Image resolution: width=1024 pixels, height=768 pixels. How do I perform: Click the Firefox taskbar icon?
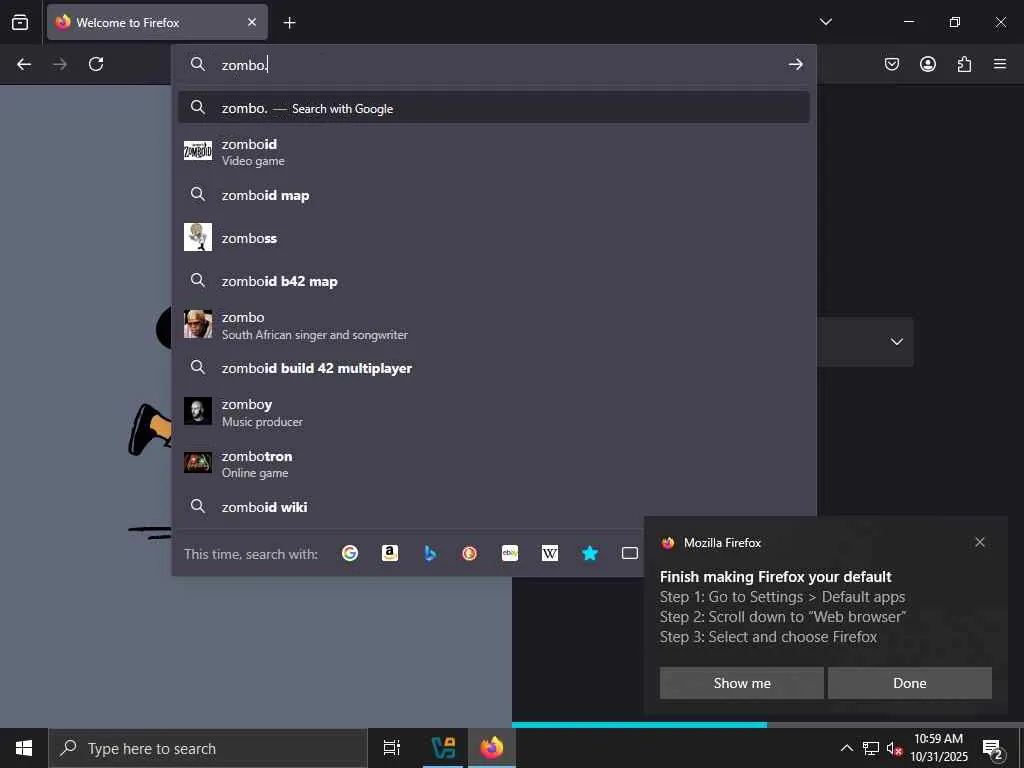(x=492, y=748)
